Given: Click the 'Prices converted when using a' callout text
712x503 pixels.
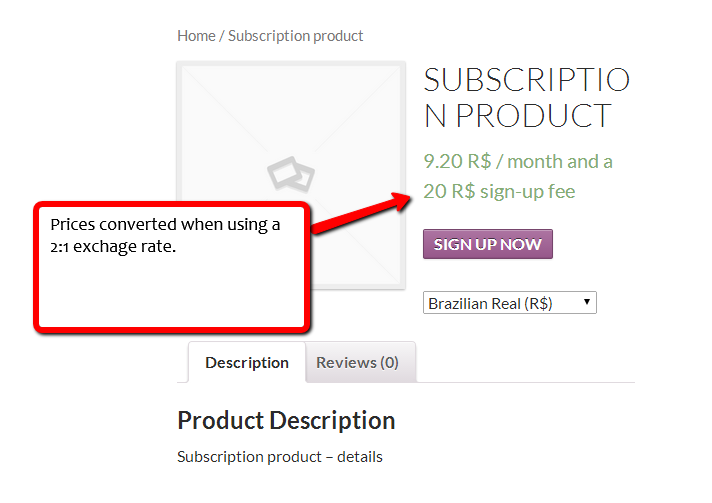Looking at the screenshot, I should 165,224.
